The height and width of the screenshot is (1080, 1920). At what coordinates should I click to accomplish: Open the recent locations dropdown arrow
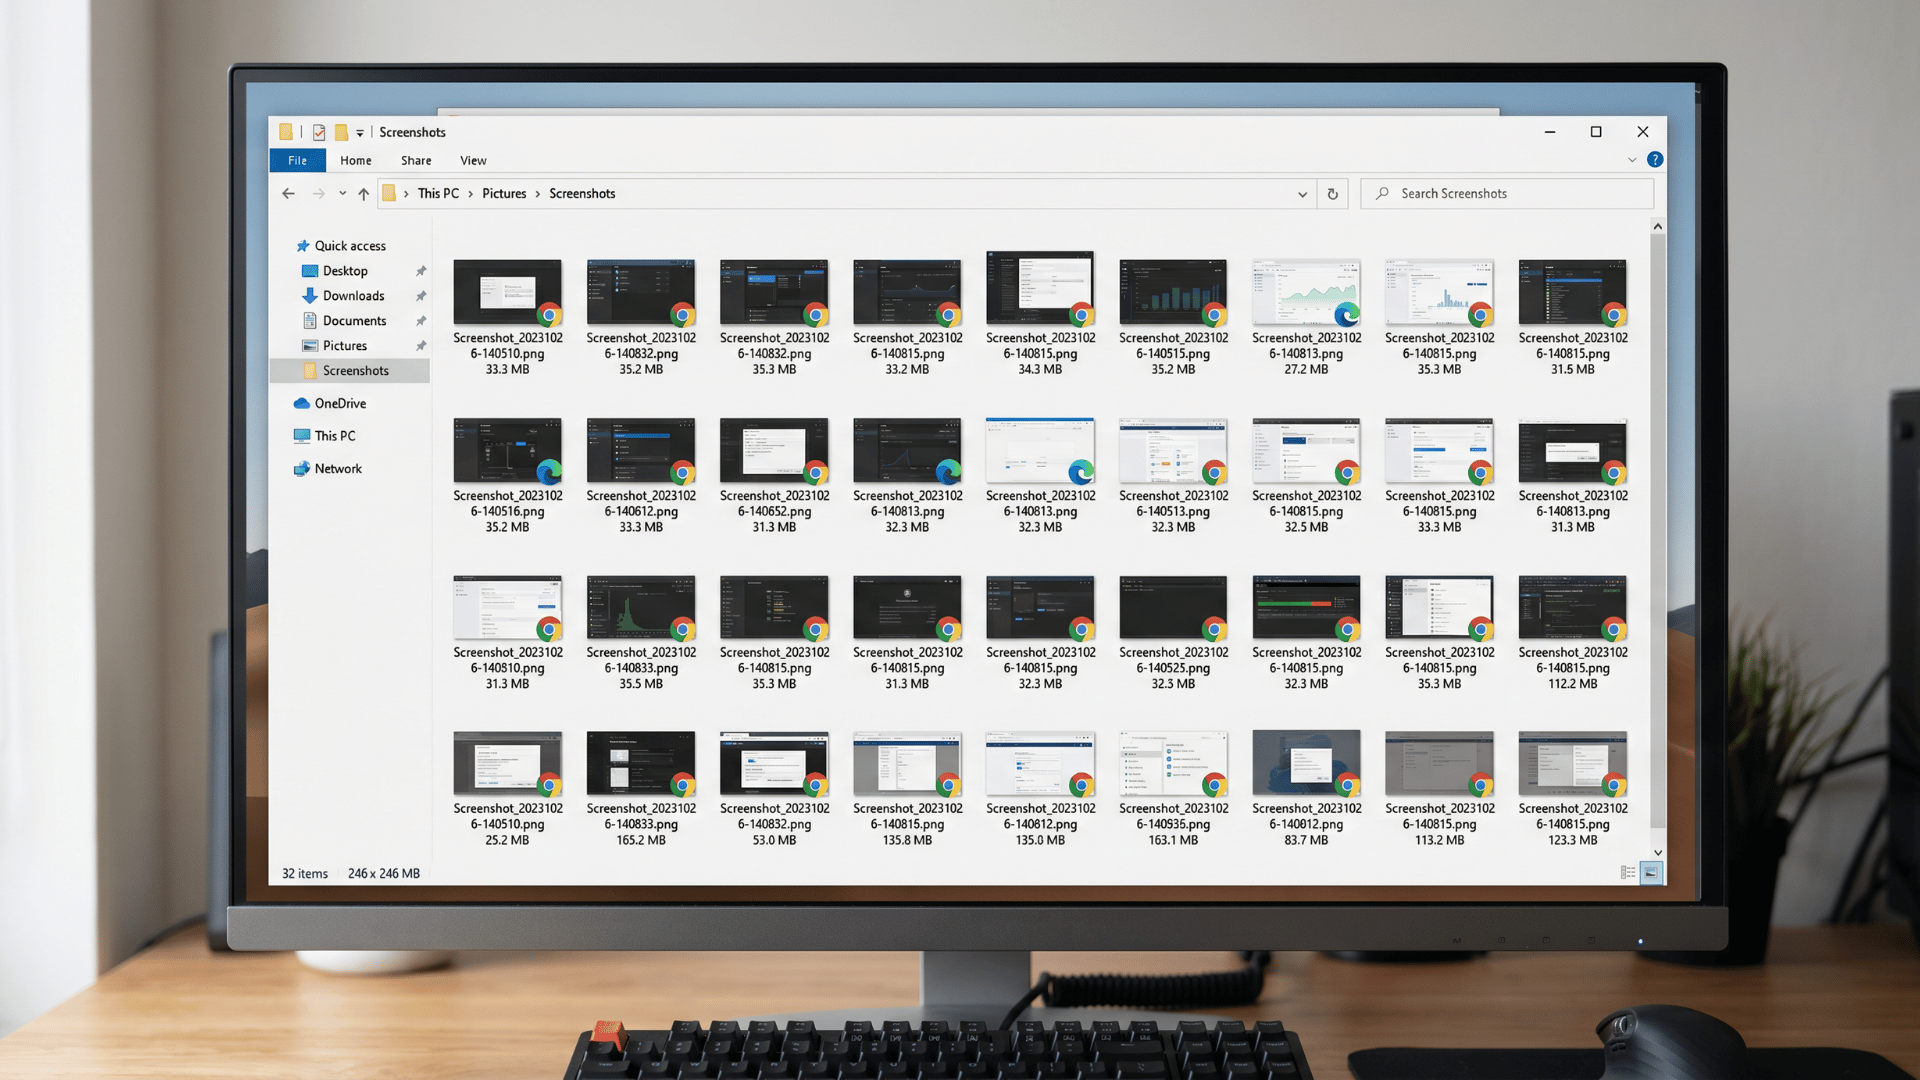[x=342, y=194]
